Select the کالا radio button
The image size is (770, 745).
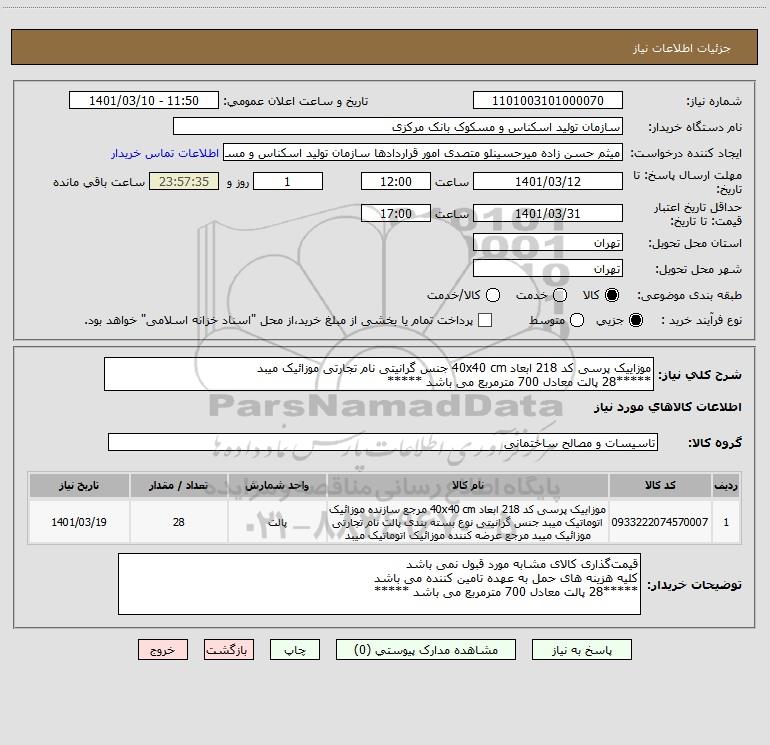click(x=612, y=295)
